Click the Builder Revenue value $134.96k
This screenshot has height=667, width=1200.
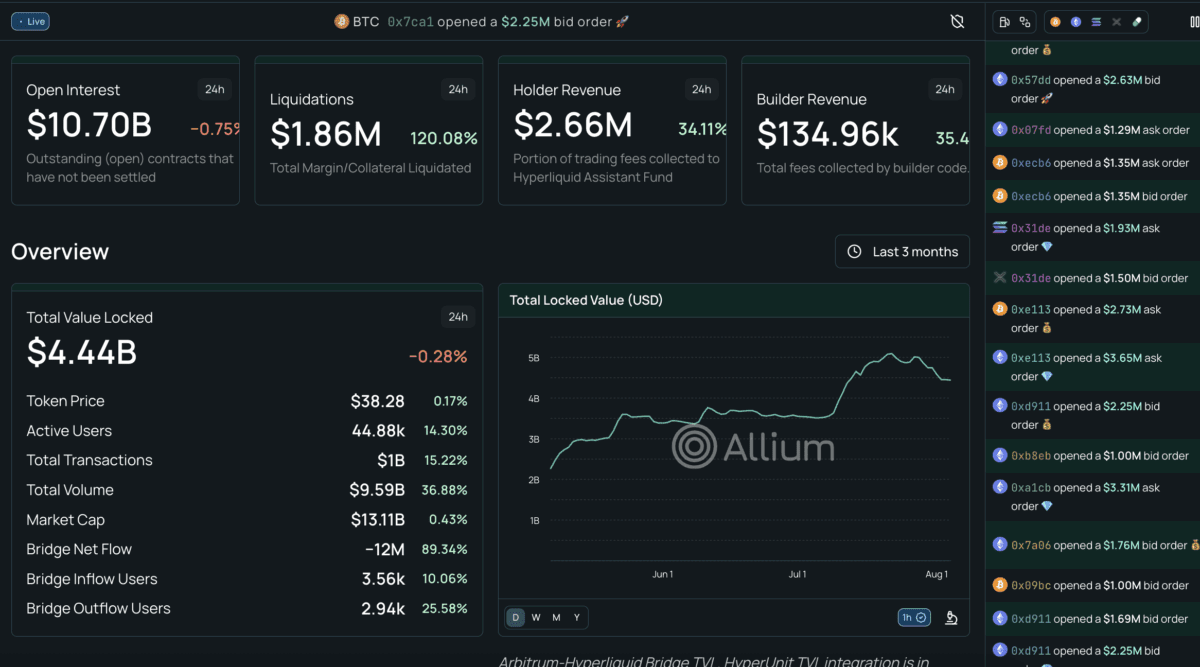(x=828, y=134)
